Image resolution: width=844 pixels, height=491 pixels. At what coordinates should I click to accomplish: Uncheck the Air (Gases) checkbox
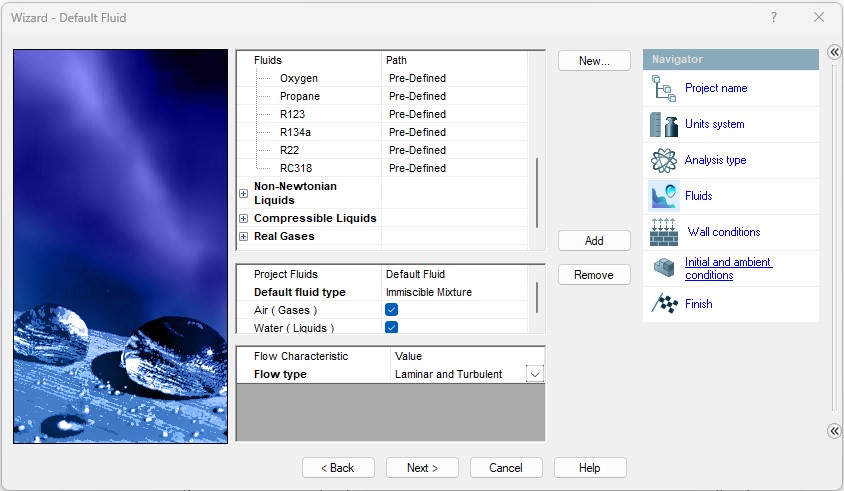(x=392, y=310)
